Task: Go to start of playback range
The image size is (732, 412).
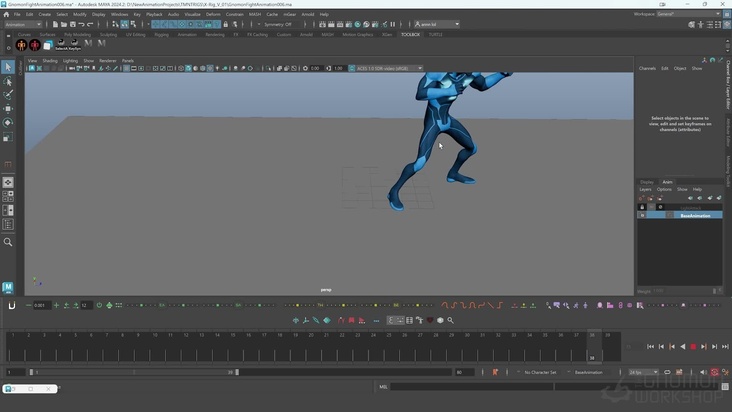Action: pyautogui.click(x=650, y=346)
